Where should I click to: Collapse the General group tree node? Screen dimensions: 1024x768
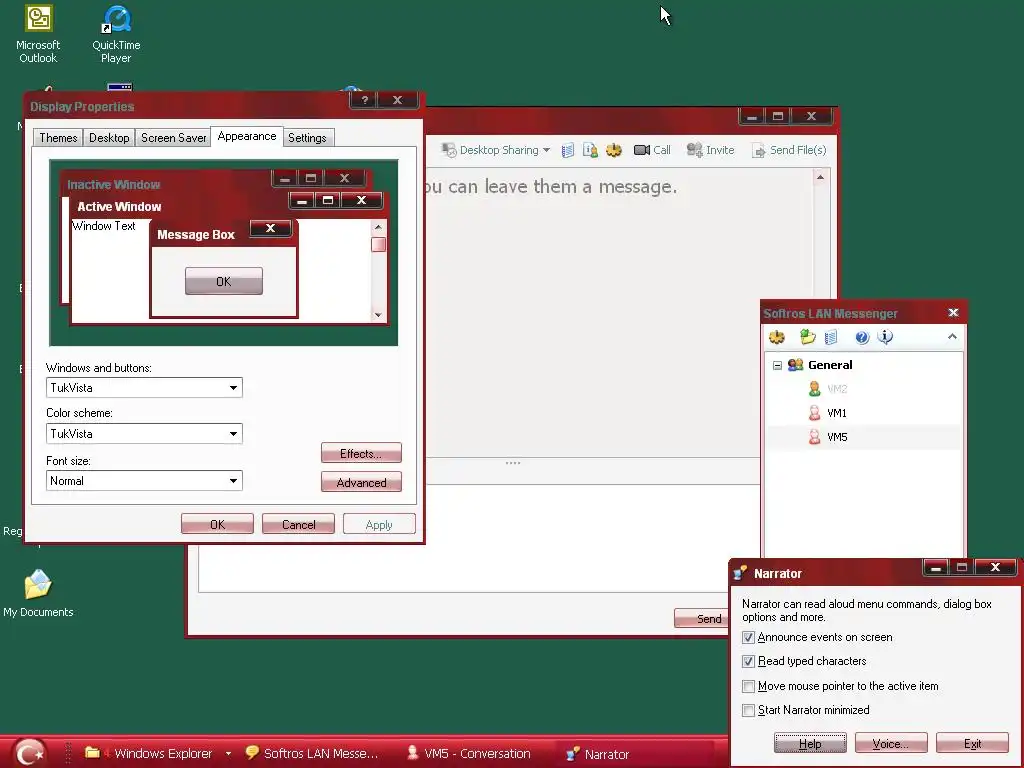777,365
